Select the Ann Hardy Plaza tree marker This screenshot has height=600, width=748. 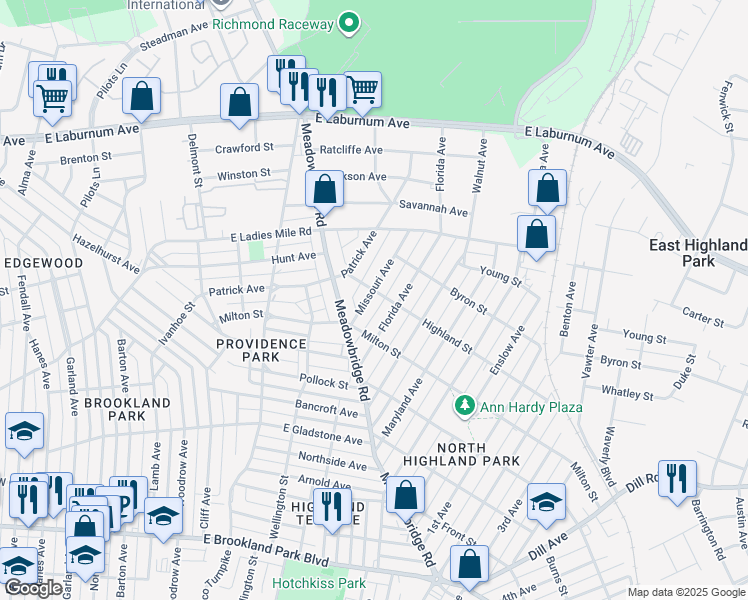tap(463, 406)
